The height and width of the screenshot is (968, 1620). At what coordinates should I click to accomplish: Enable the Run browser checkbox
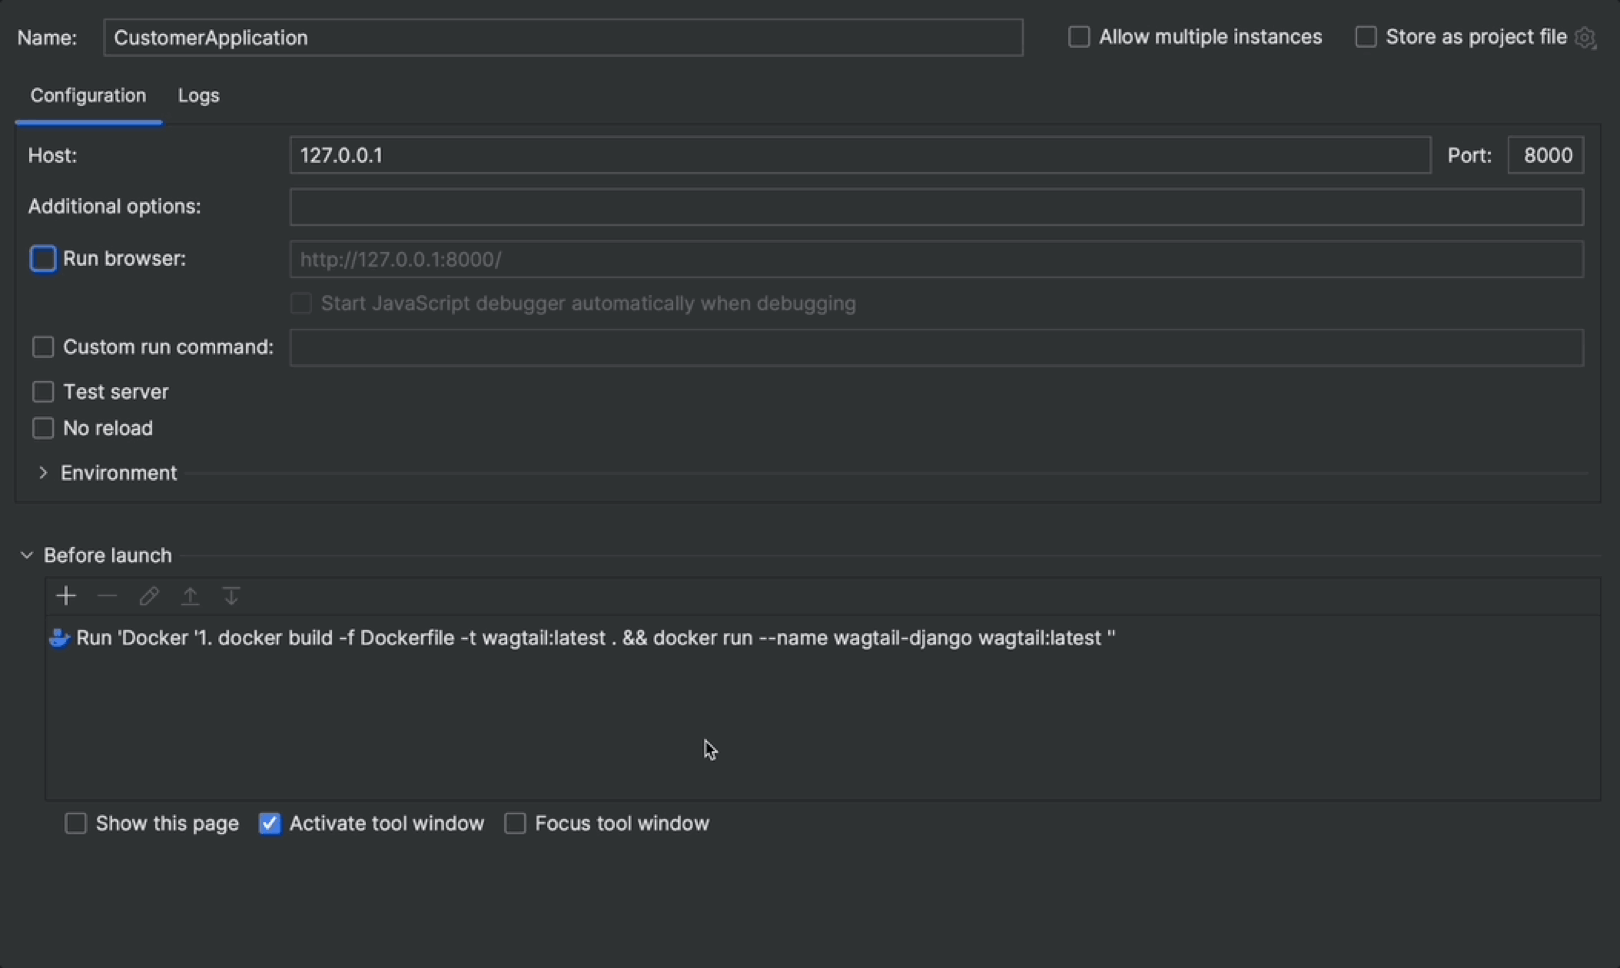pos(43,259)
